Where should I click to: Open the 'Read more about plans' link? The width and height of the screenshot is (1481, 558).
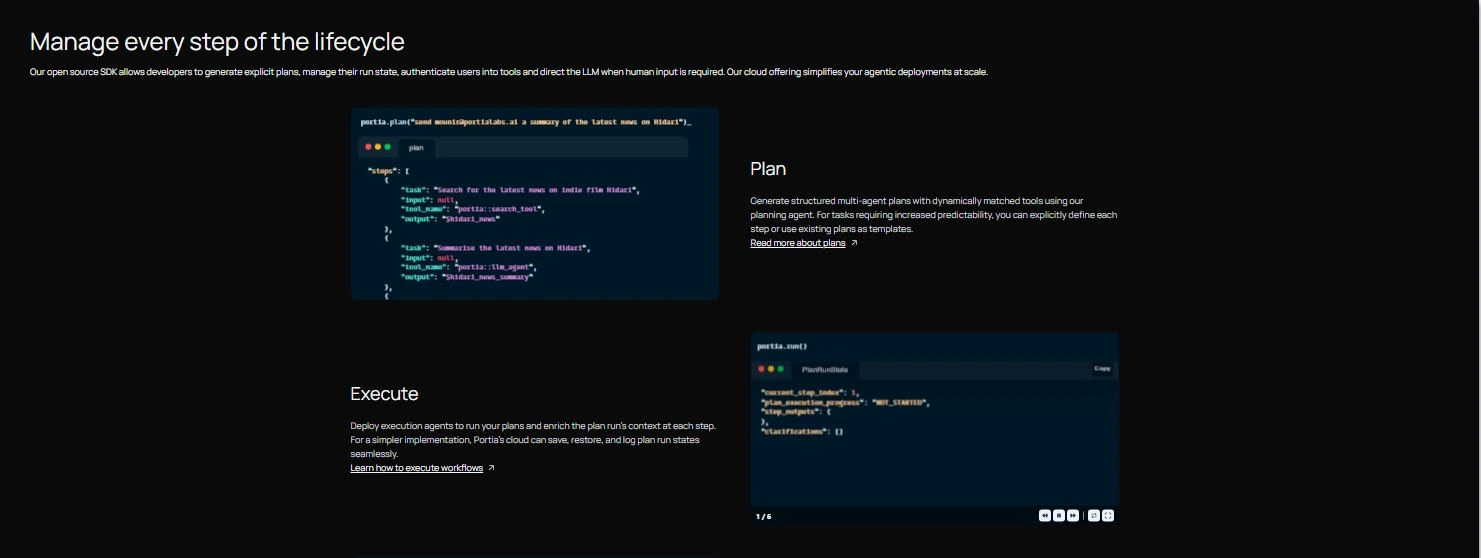click(797, 243)
